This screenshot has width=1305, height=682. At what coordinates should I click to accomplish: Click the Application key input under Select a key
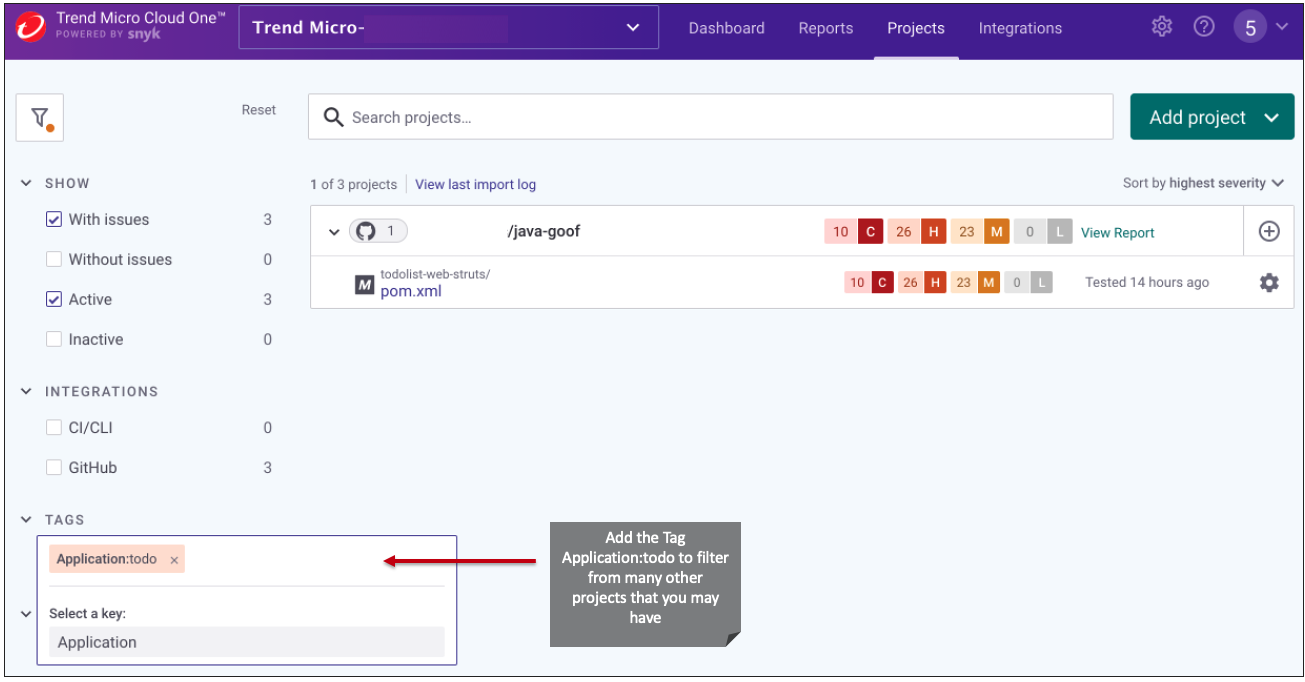point(246,642)
